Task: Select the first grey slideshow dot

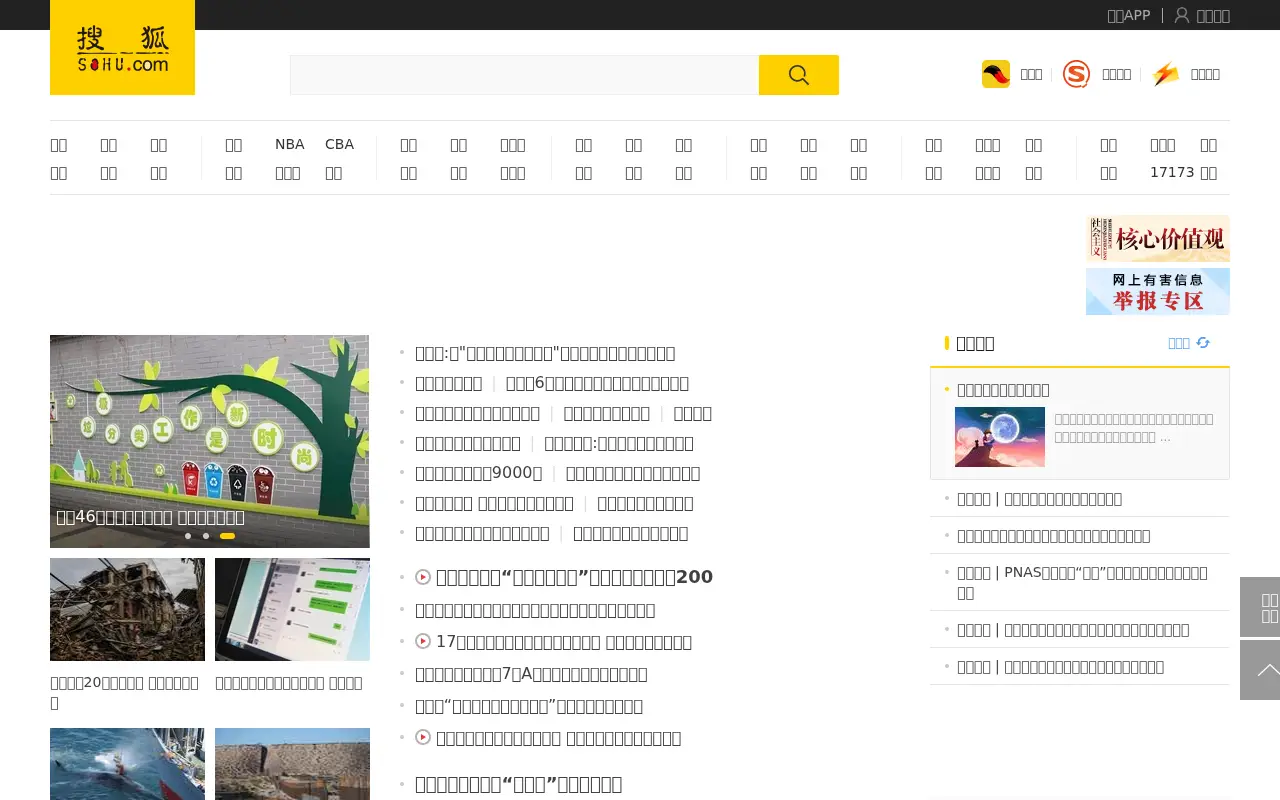Action: coord(188,536)
